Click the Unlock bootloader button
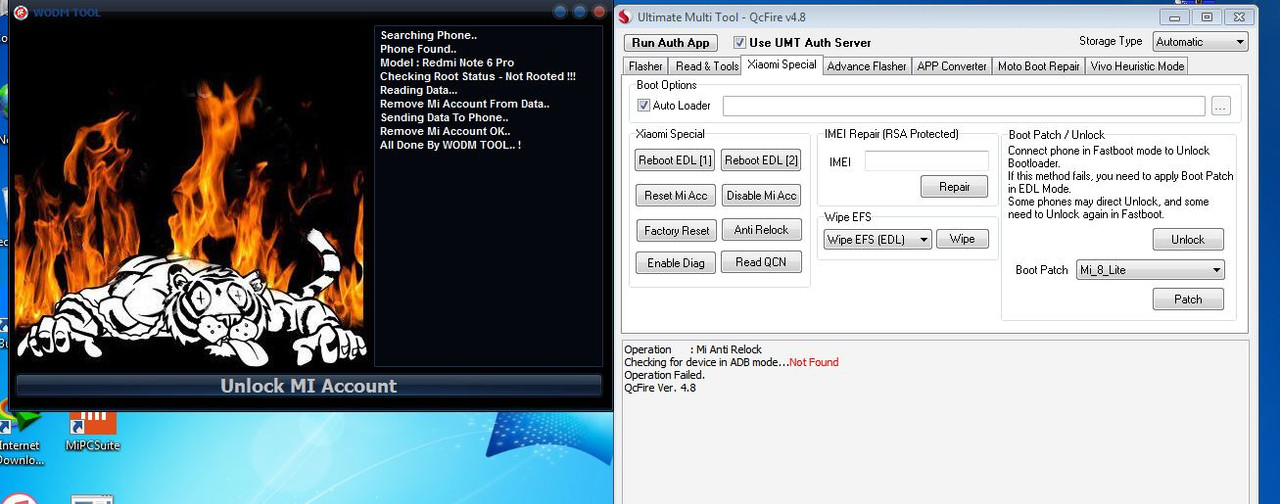Image resolution: width=1280 pixels, height=504 pixels. tap(1188, 240)
